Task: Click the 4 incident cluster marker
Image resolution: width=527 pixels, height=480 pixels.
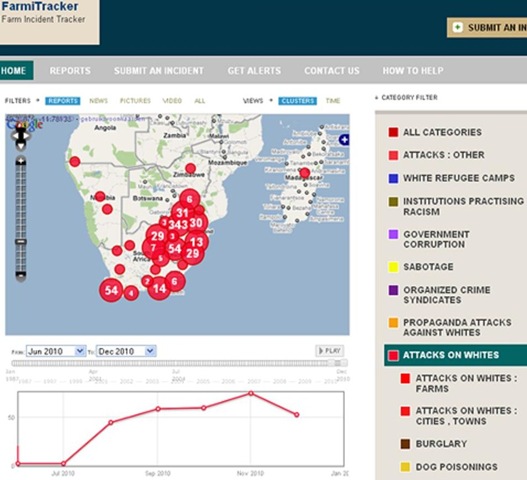Action: pyautogui.click(x=131, y=293)
